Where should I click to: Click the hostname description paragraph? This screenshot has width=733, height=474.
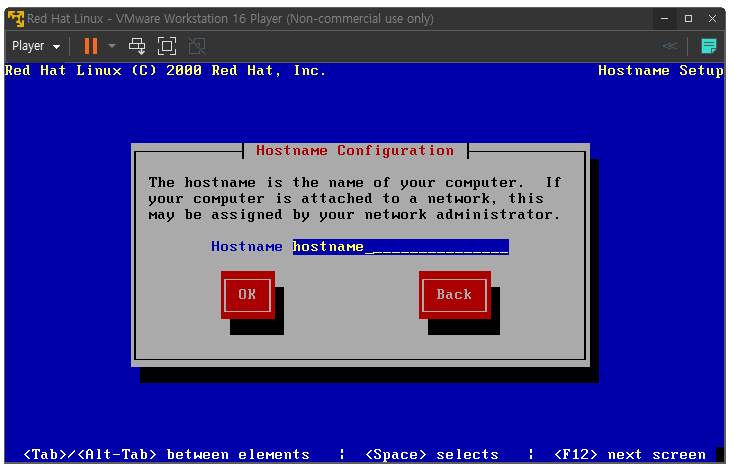[x=355, y=198]
